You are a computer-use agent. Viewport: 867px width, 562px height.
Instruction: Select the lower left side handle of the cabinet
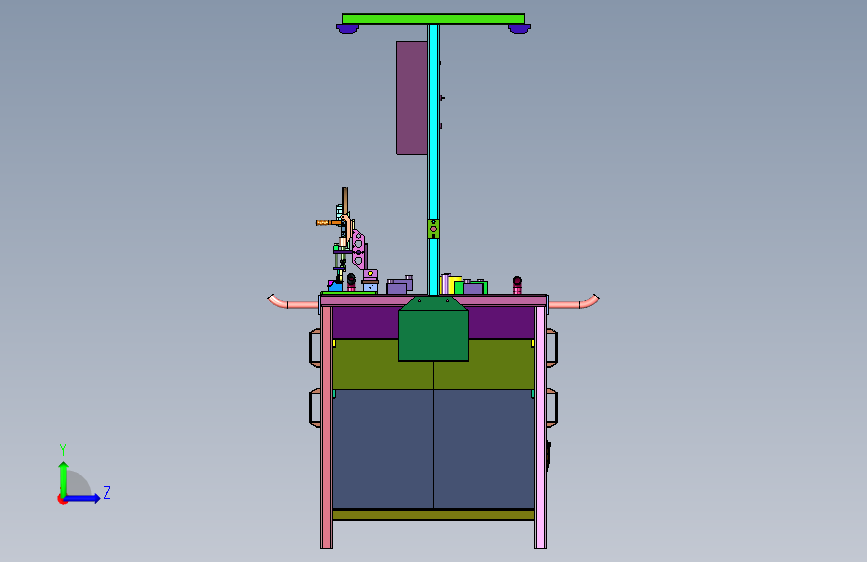click(x=315, y=408)
